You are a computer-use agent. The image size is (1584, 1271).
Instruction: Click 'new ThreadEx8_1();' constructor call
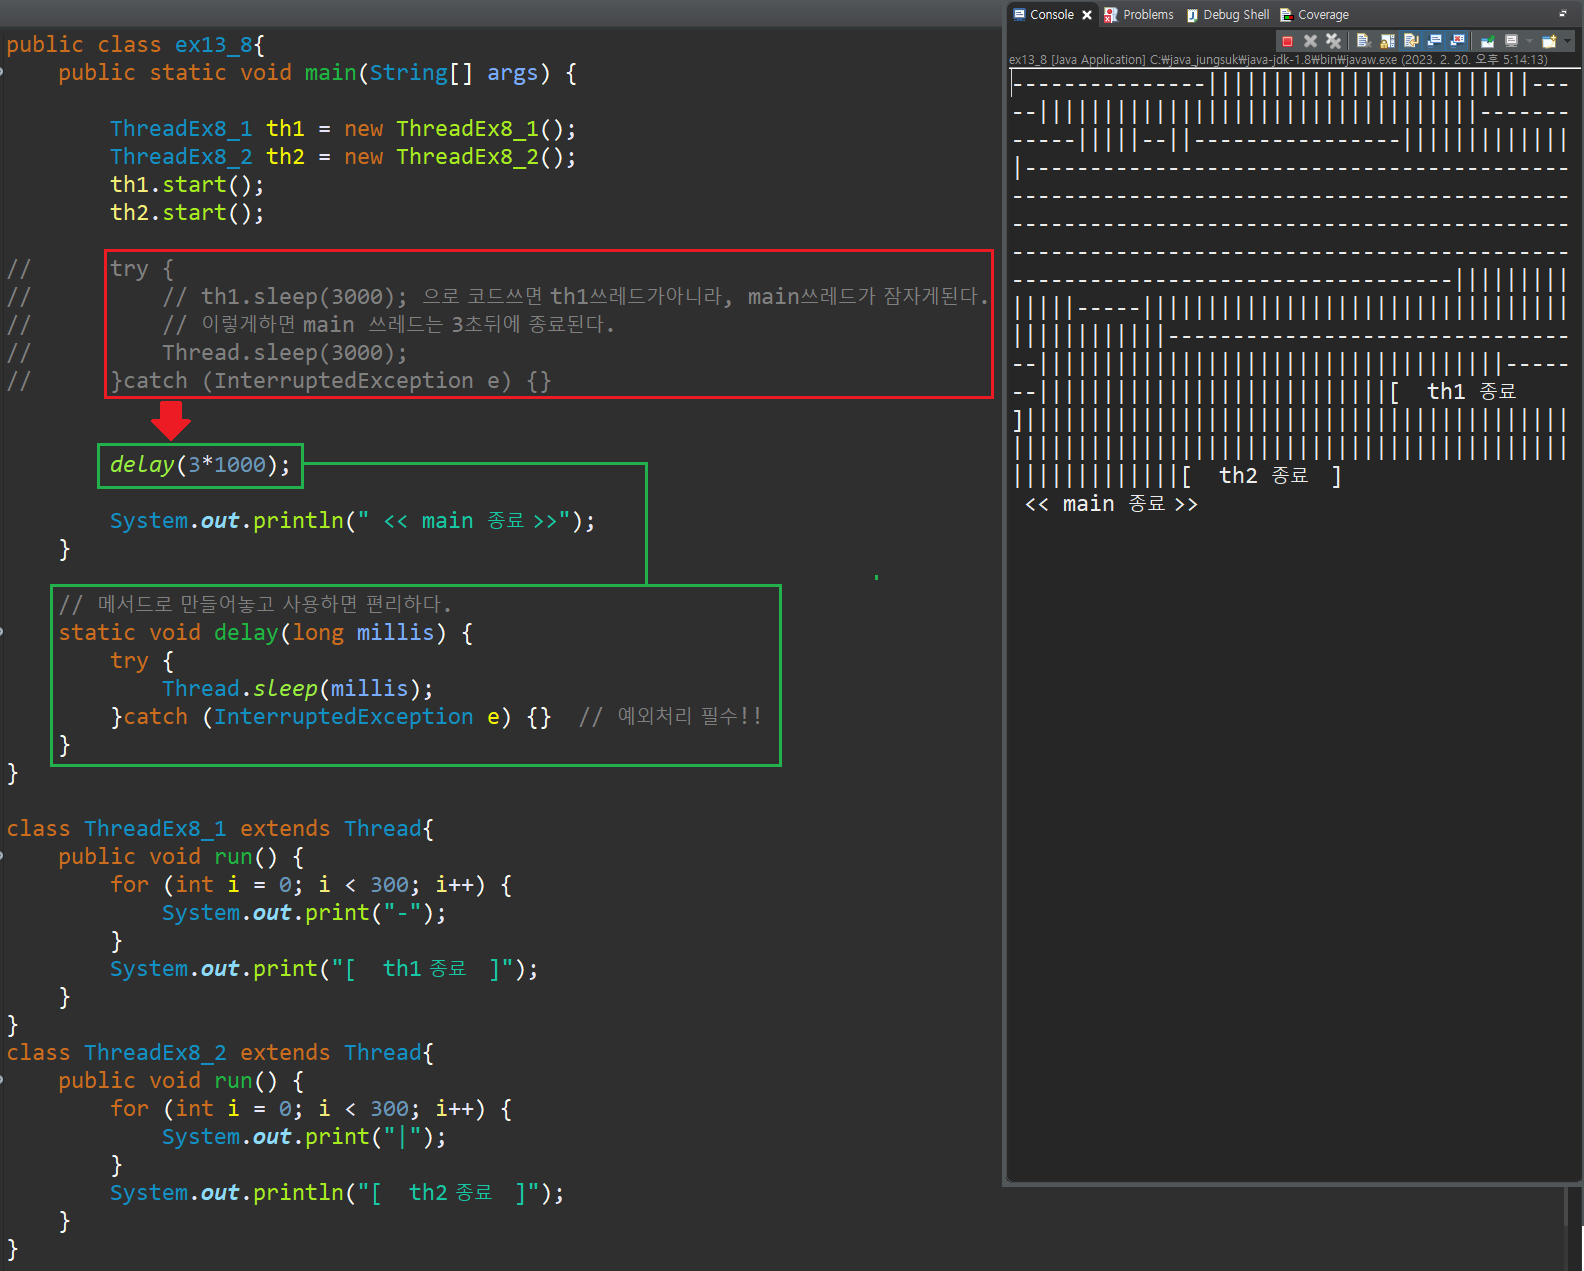point(460,129)
